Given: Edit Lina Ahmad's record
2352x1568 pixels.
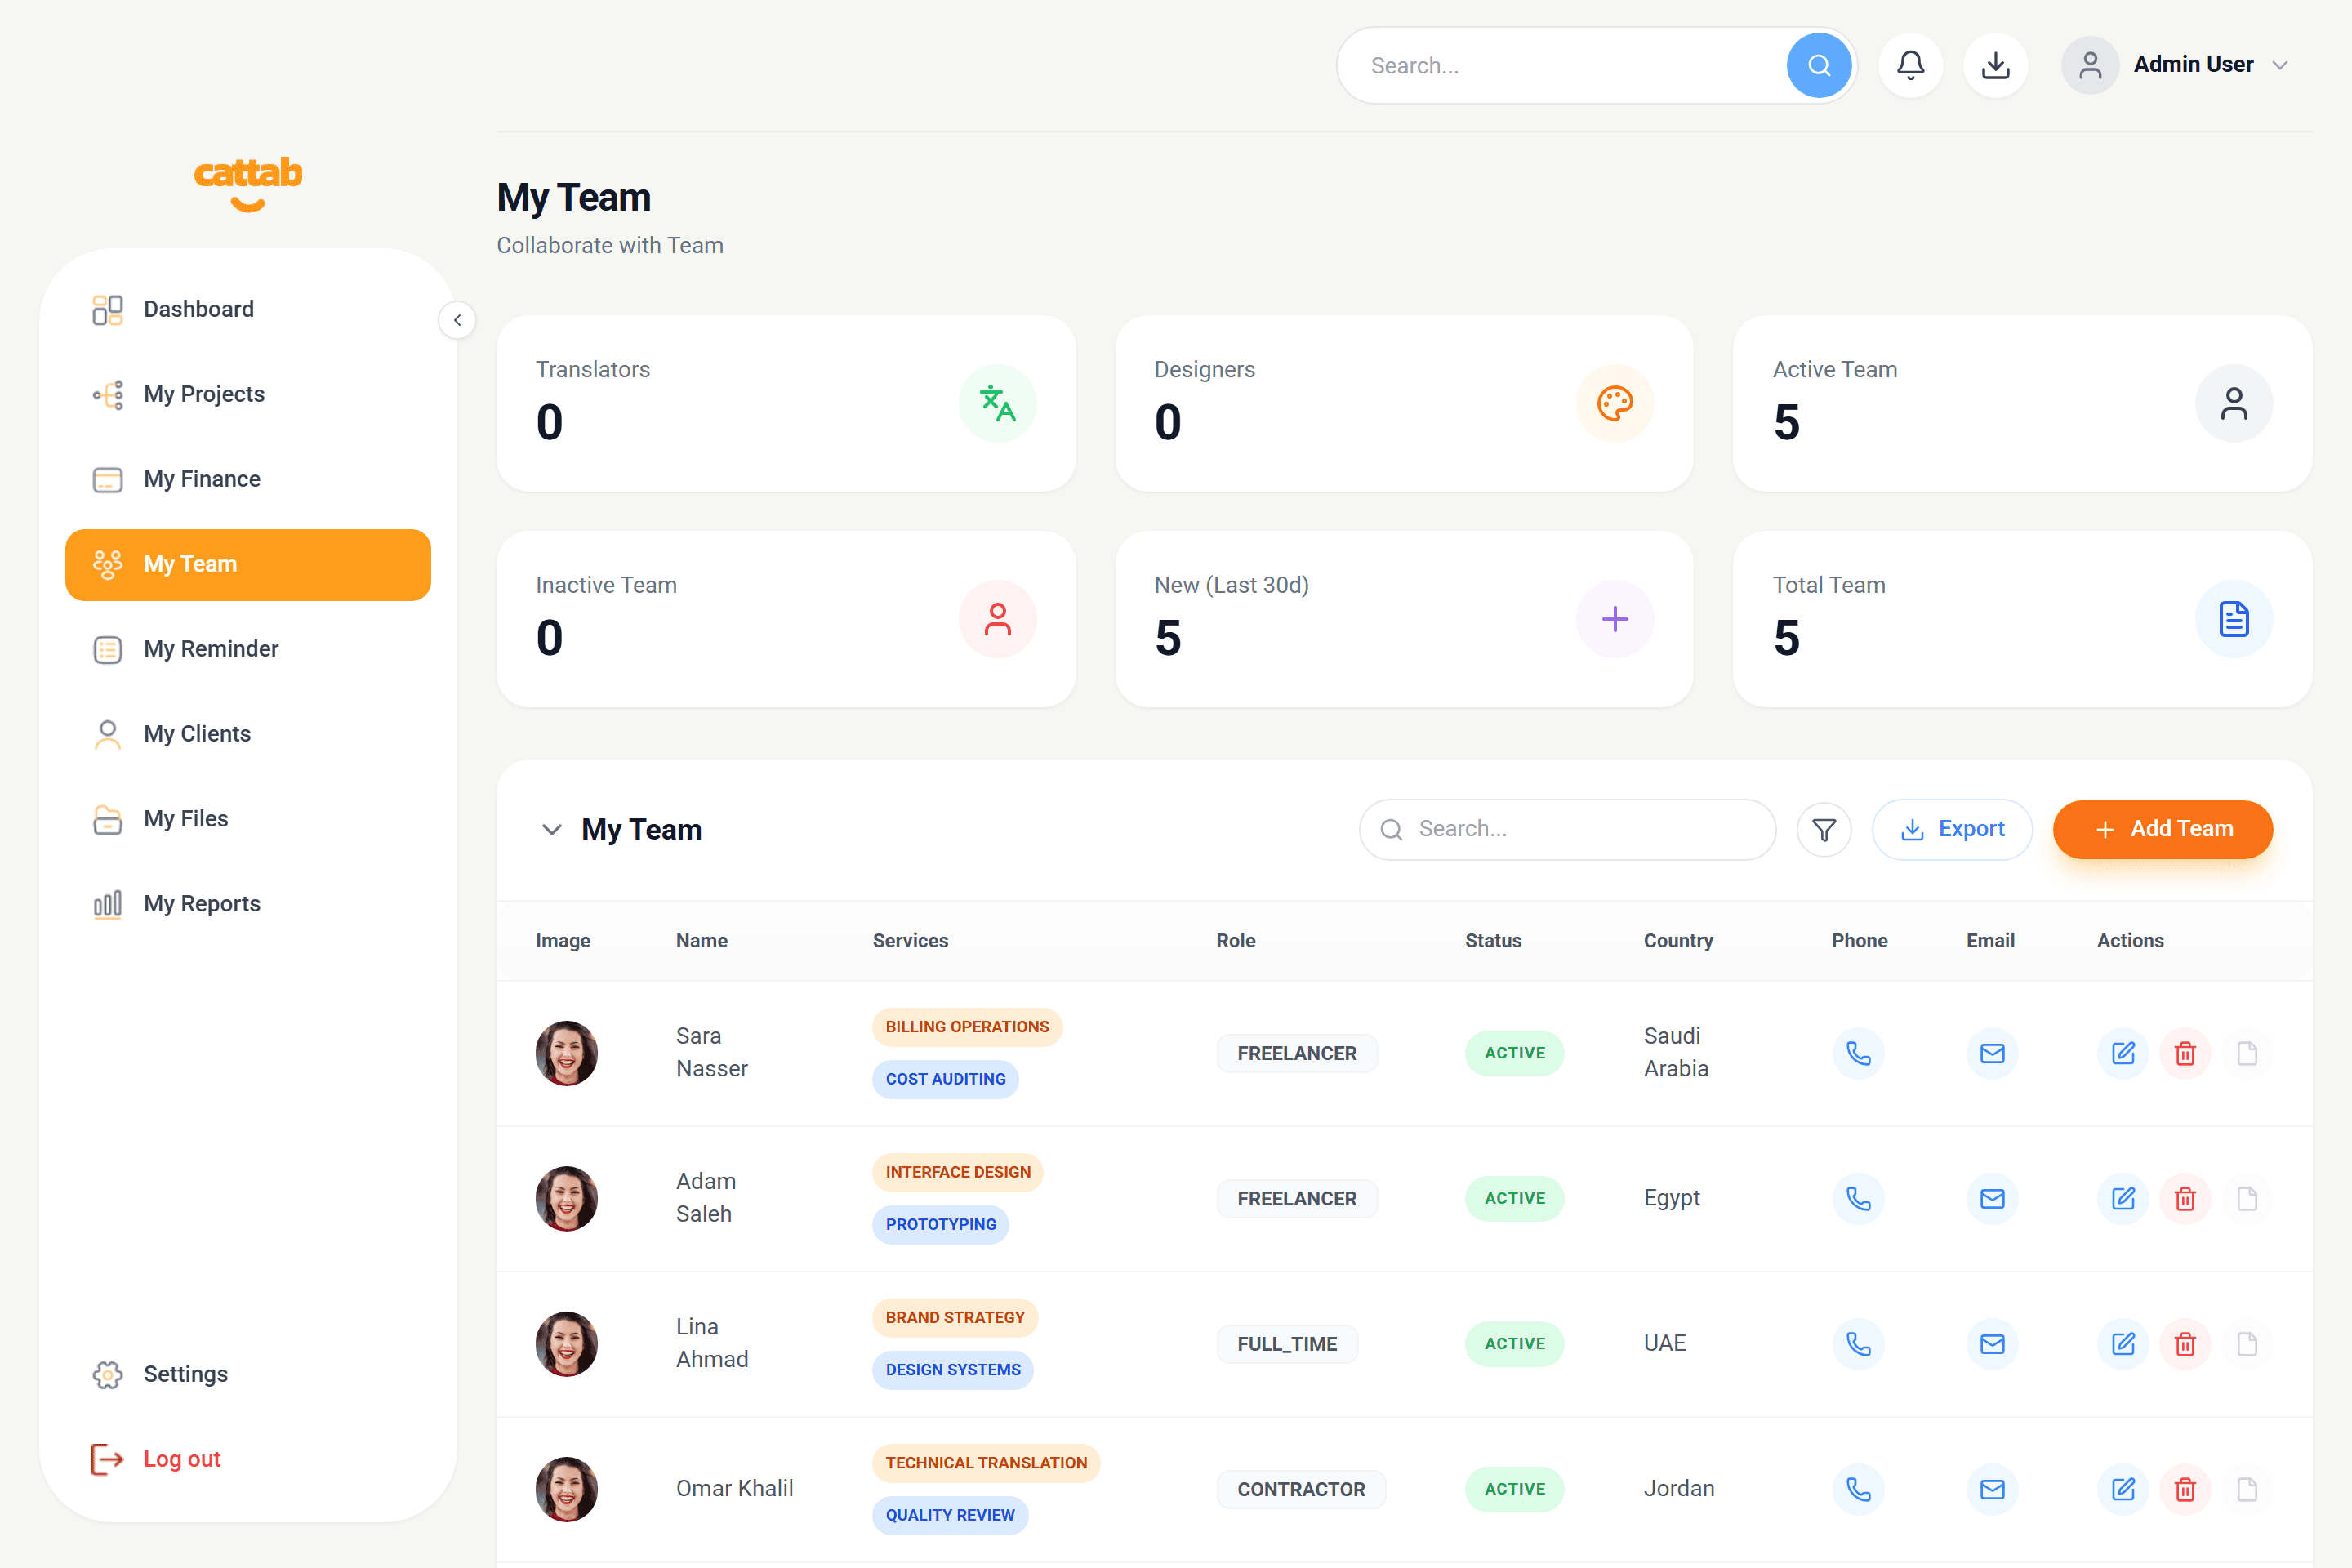Looking at the screenshot, I should click(x=2123, y=1343).
